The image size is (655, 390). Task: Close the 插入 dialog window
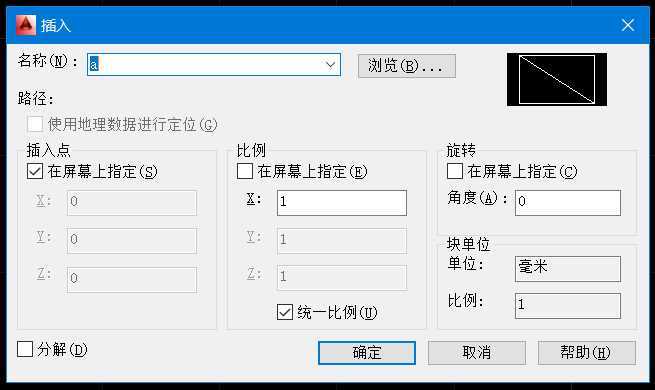click(627, 25)
